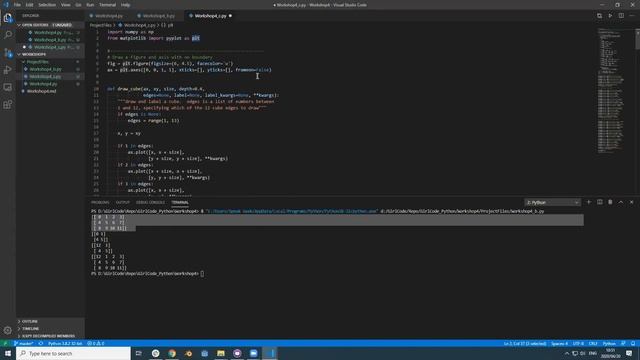640x360 pixels.
Task: Click the synchronize changes icon in status bar
Action: point(41,344)
